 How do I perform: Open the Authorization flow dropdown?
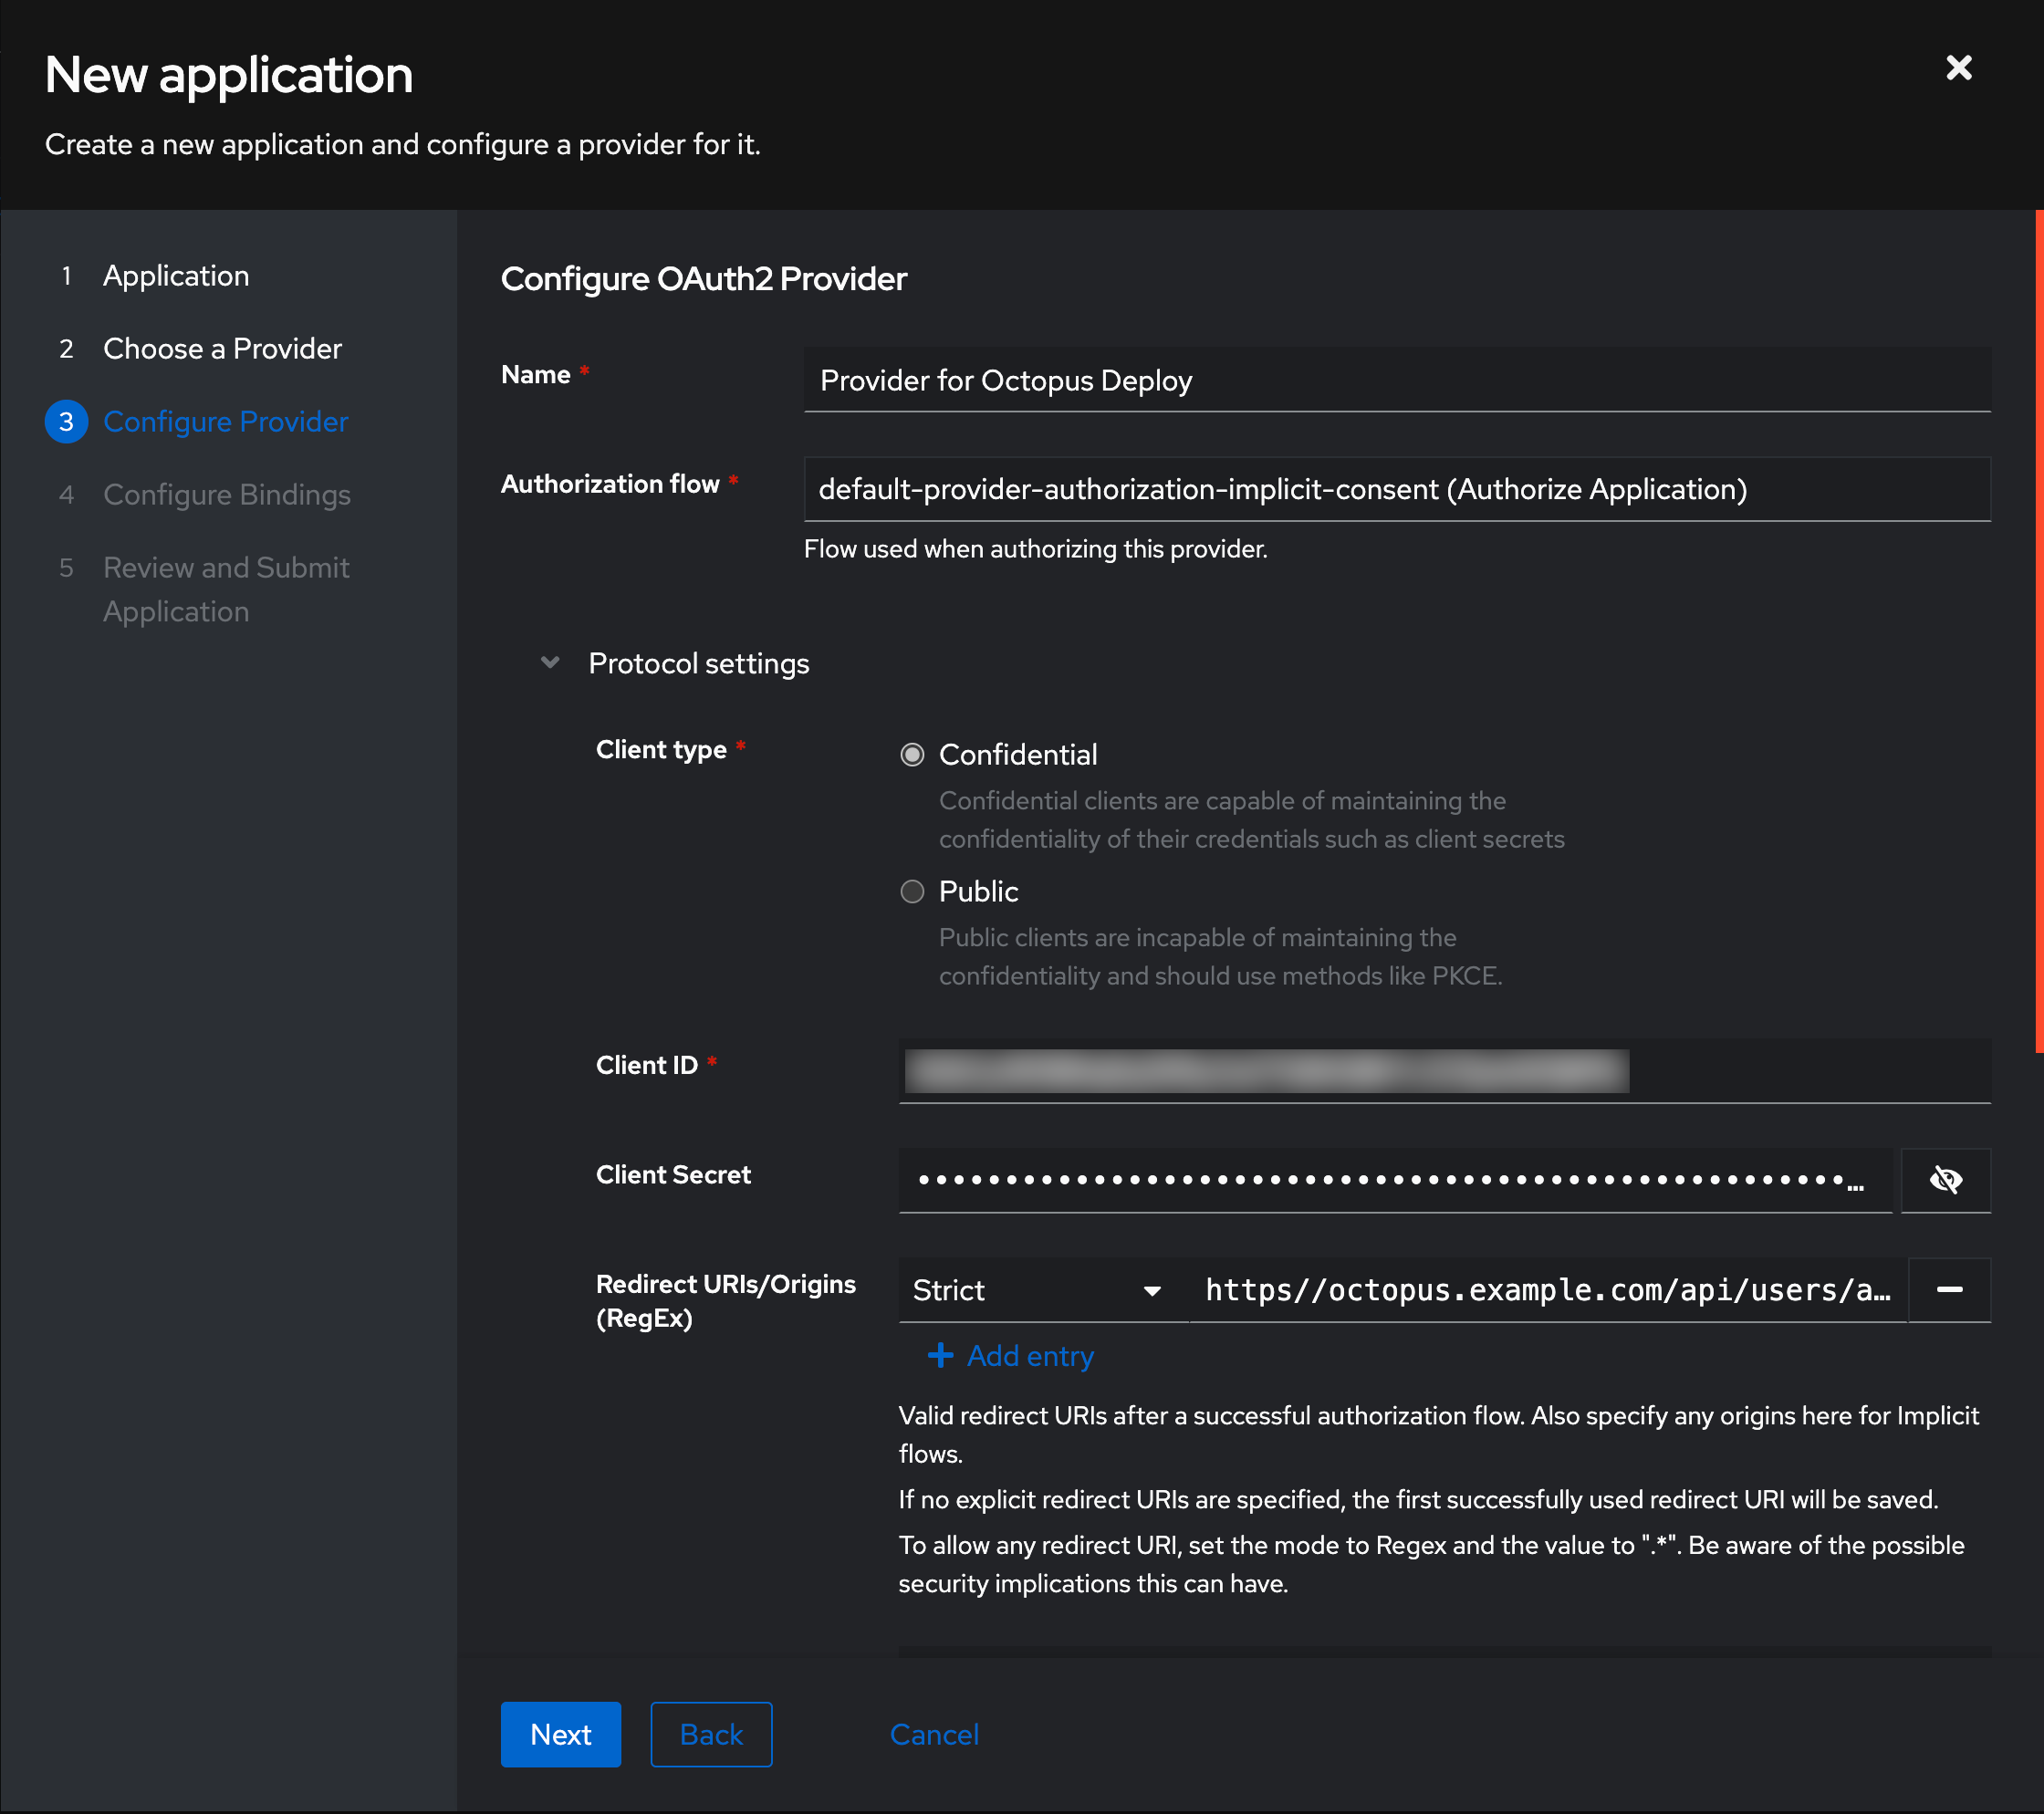point(1395,489)
